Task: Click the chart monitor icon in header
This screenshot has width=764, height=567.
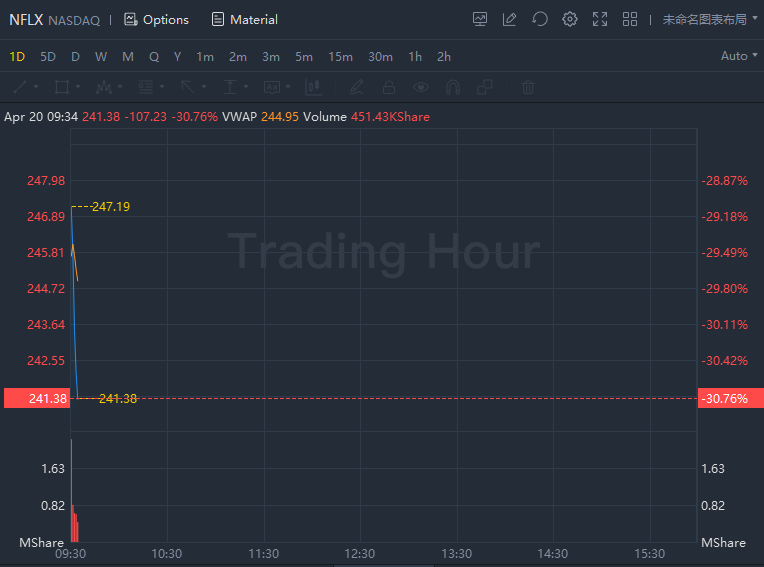Action: (480, 19)
